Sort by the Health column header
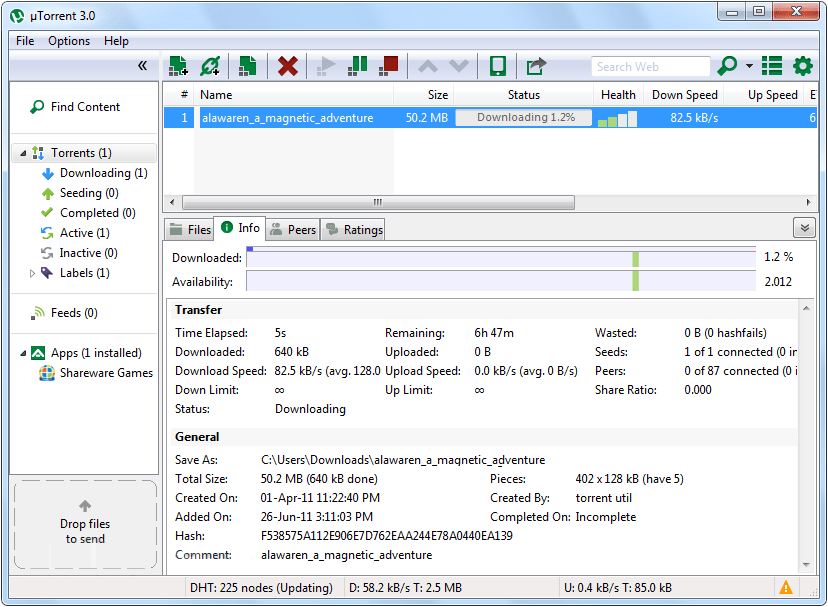Screen dimensions: 828x607 [618, 95]
